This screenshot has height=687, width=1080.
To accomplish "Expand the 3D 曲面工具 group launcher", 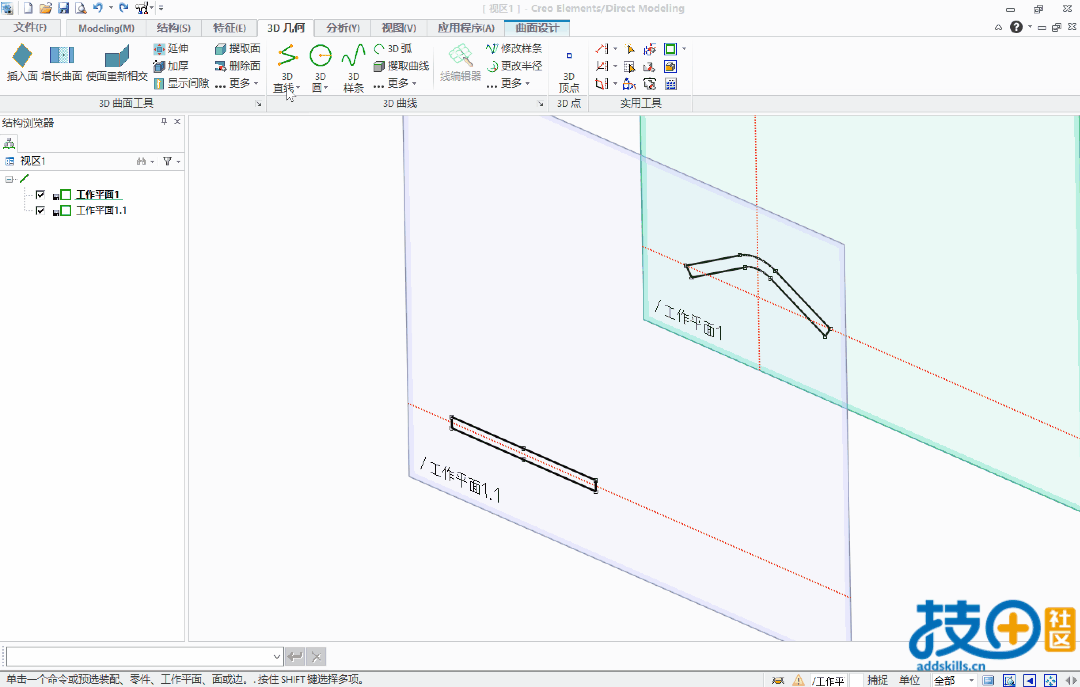I will pos(258,104).
